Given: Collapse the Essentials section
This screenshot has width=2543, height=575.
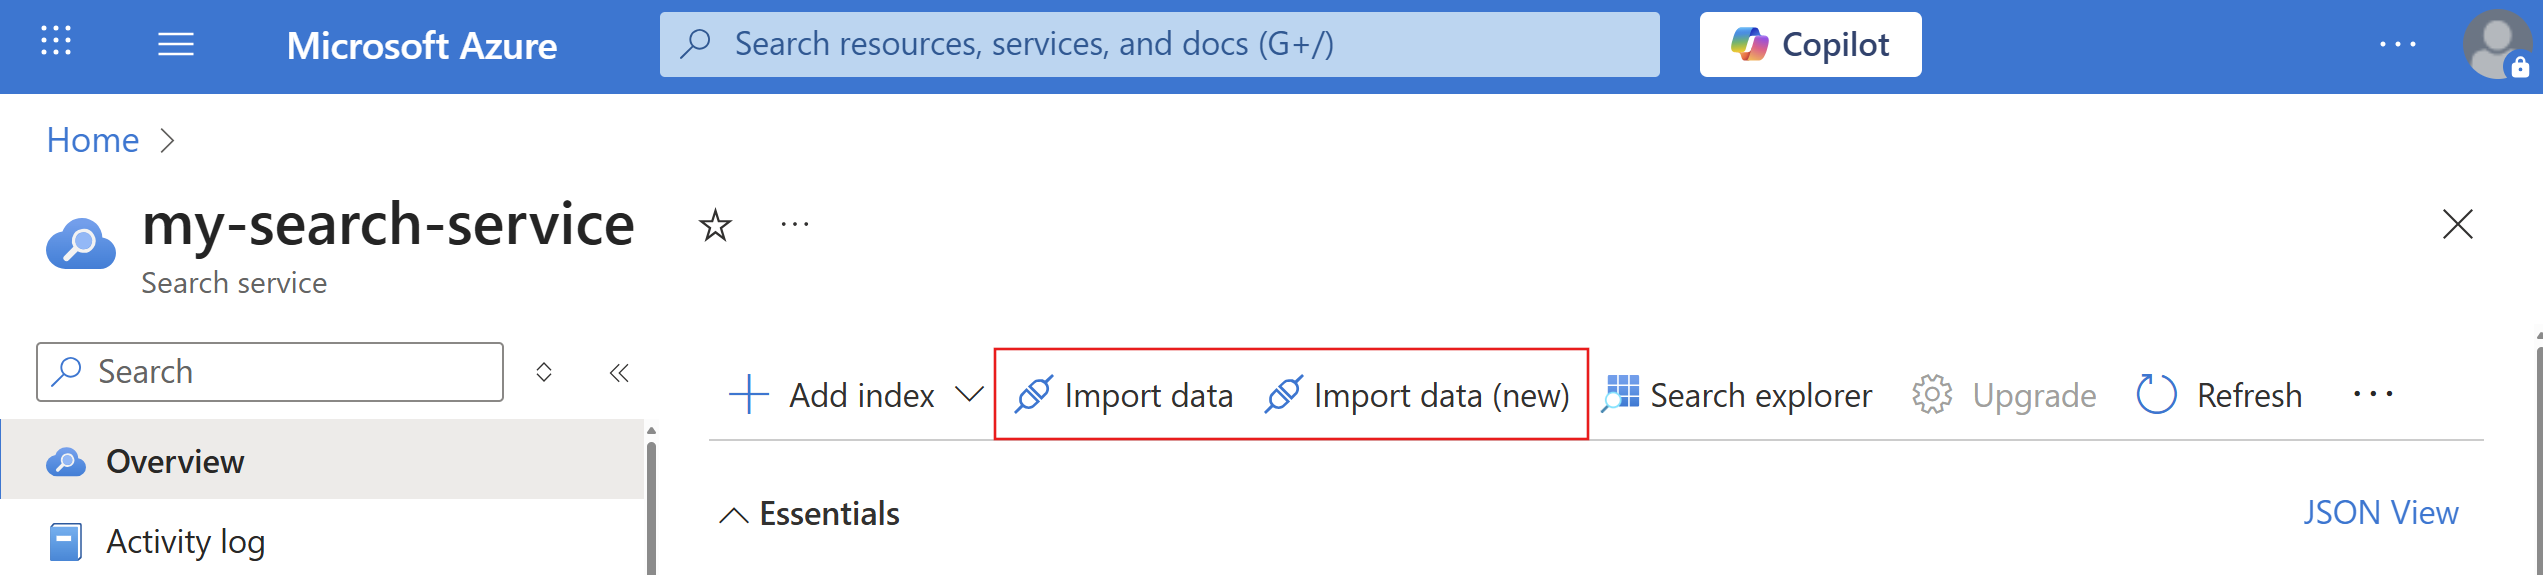Looking at the screenshot, I should 734,515.
